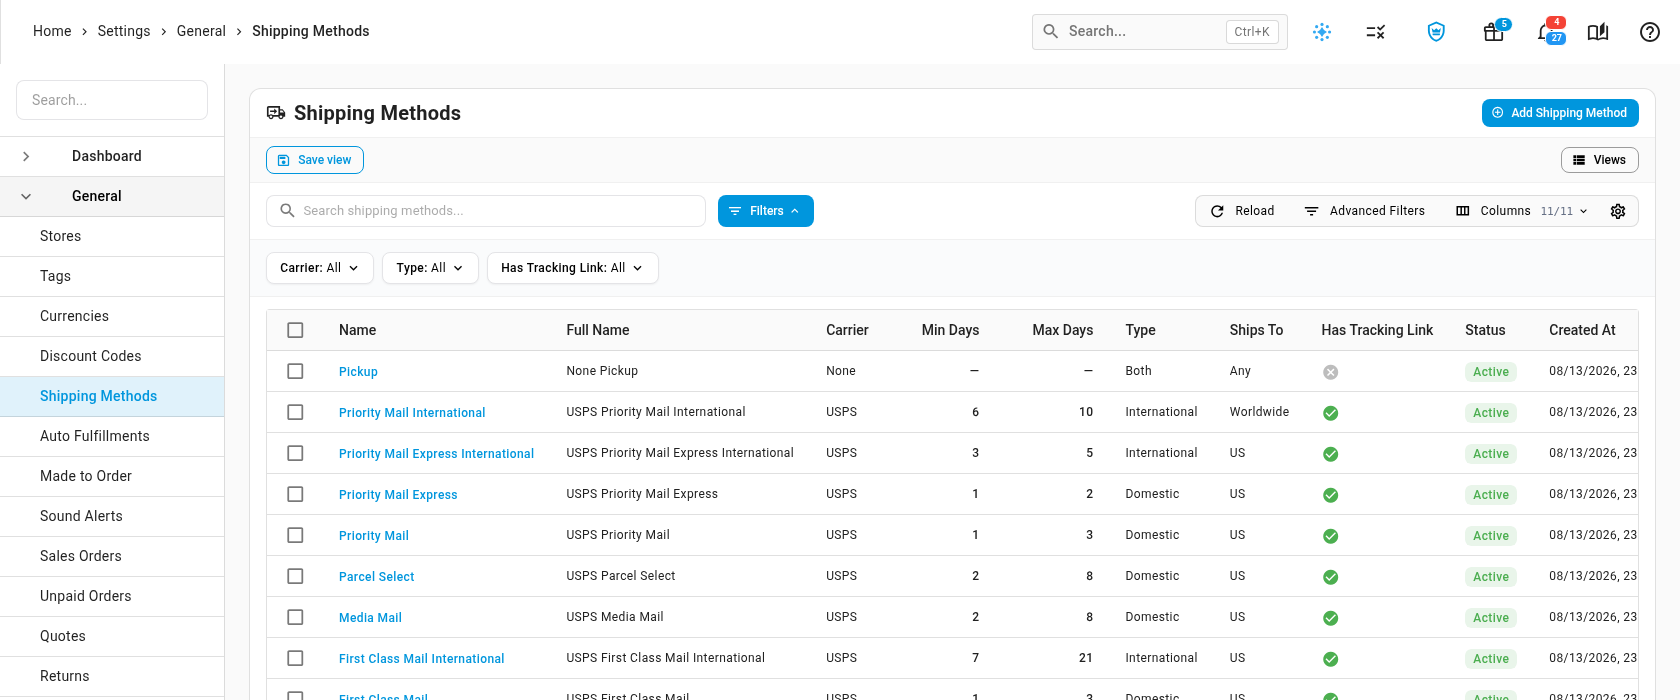Image resolution: width=1680 pixels, height=700 pixels.
Task: Go to Settings breadcrumb
Action: coord(124,31)
